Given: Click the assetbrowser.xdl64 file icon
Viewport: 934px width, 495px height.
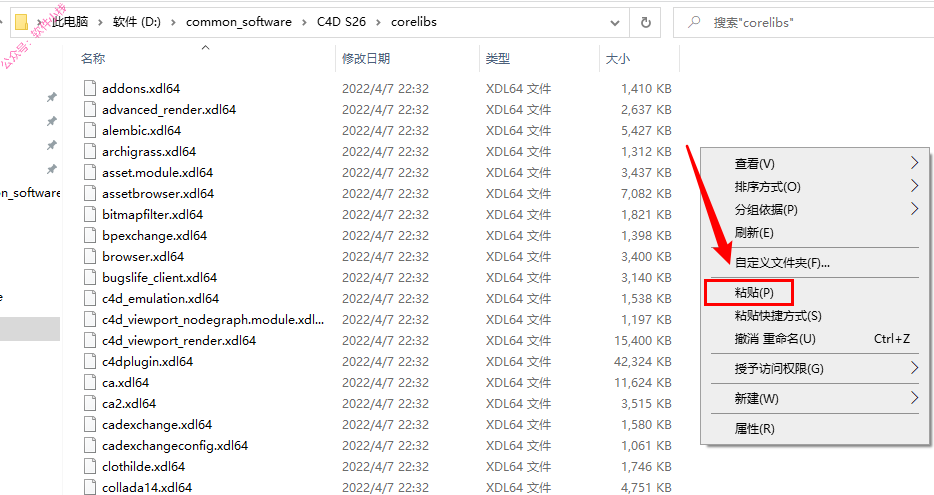Looking at the screenshot, I should coord(90,193).
